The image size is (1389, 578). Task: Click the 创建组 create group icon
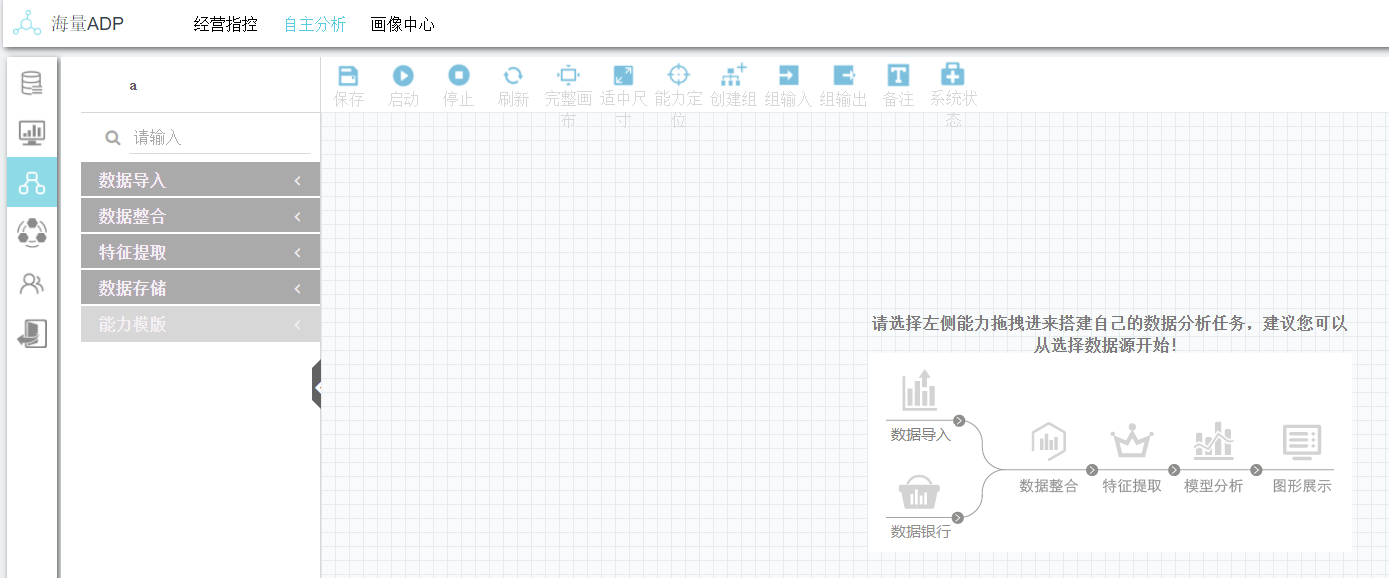click(734, 76)
